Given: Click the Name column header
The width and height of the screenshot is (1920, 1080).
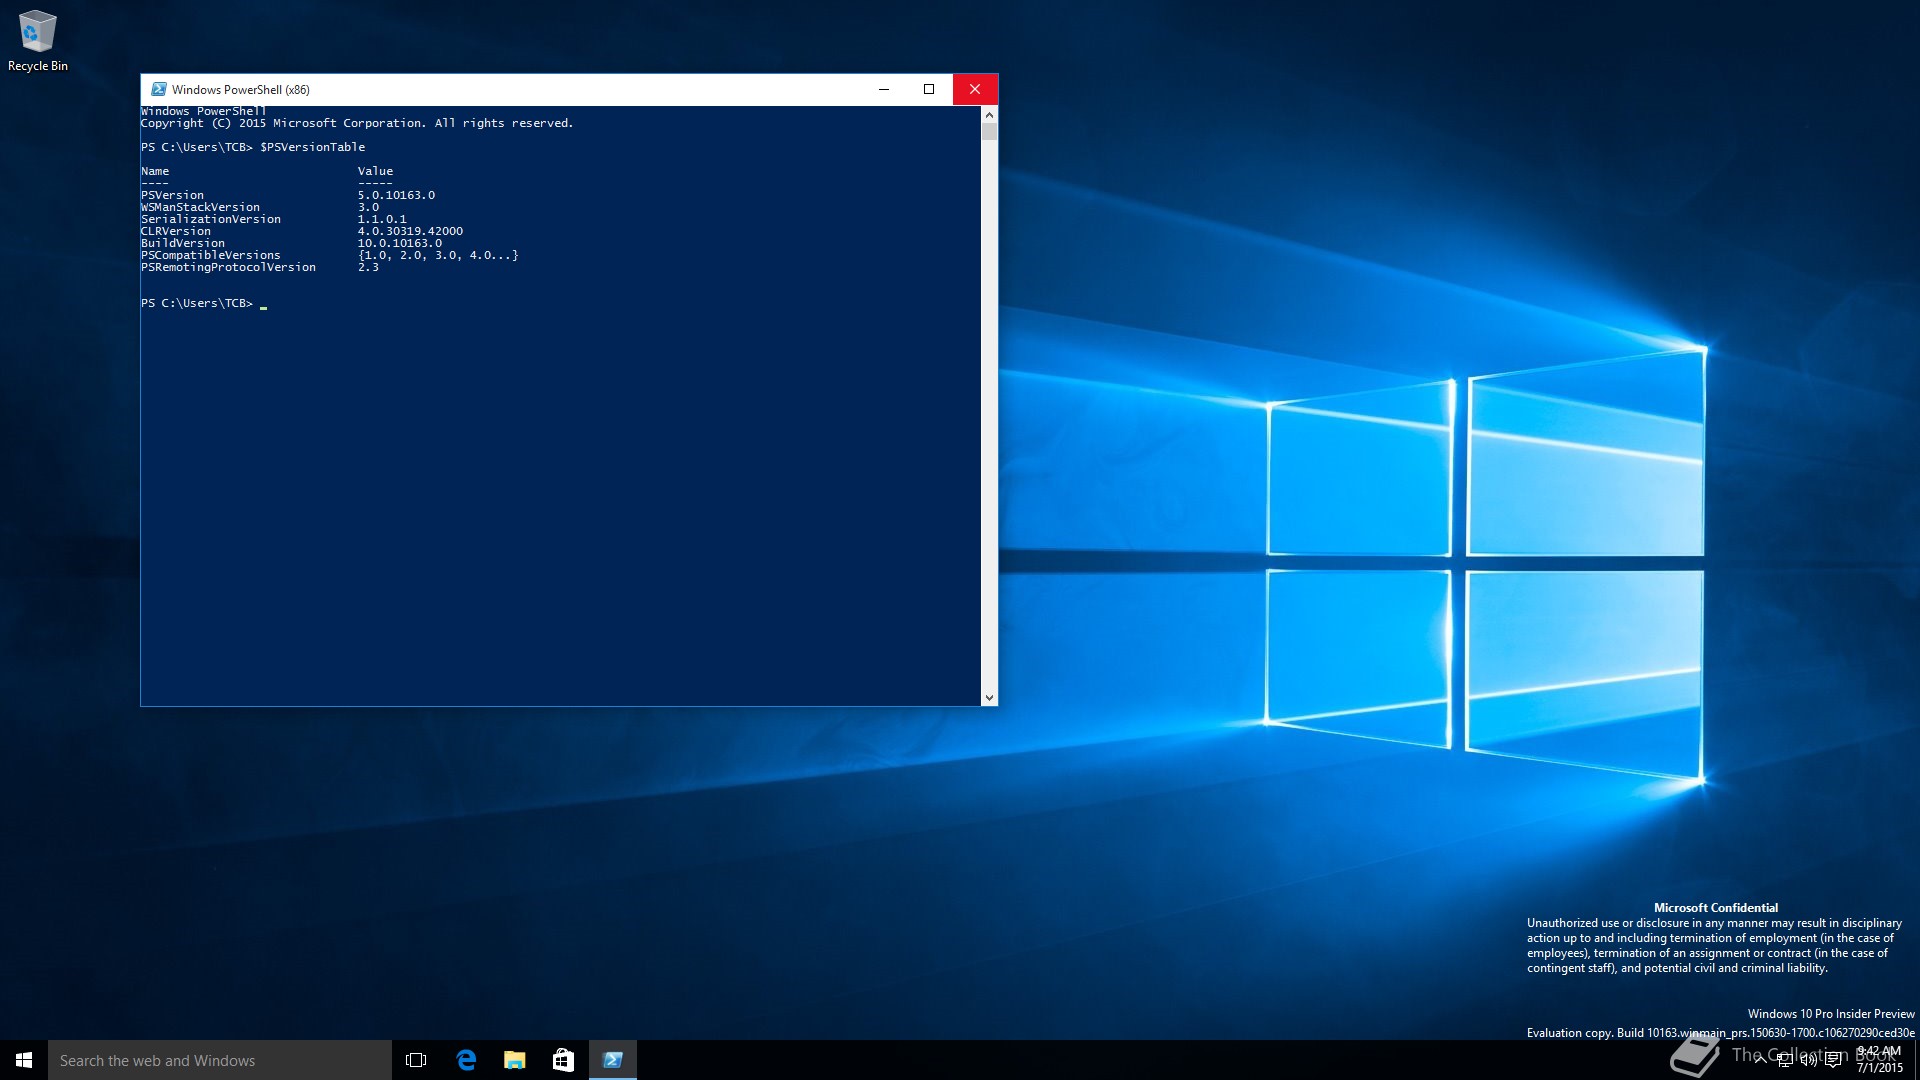Looking at the screenshot, I should coord(155,171).
